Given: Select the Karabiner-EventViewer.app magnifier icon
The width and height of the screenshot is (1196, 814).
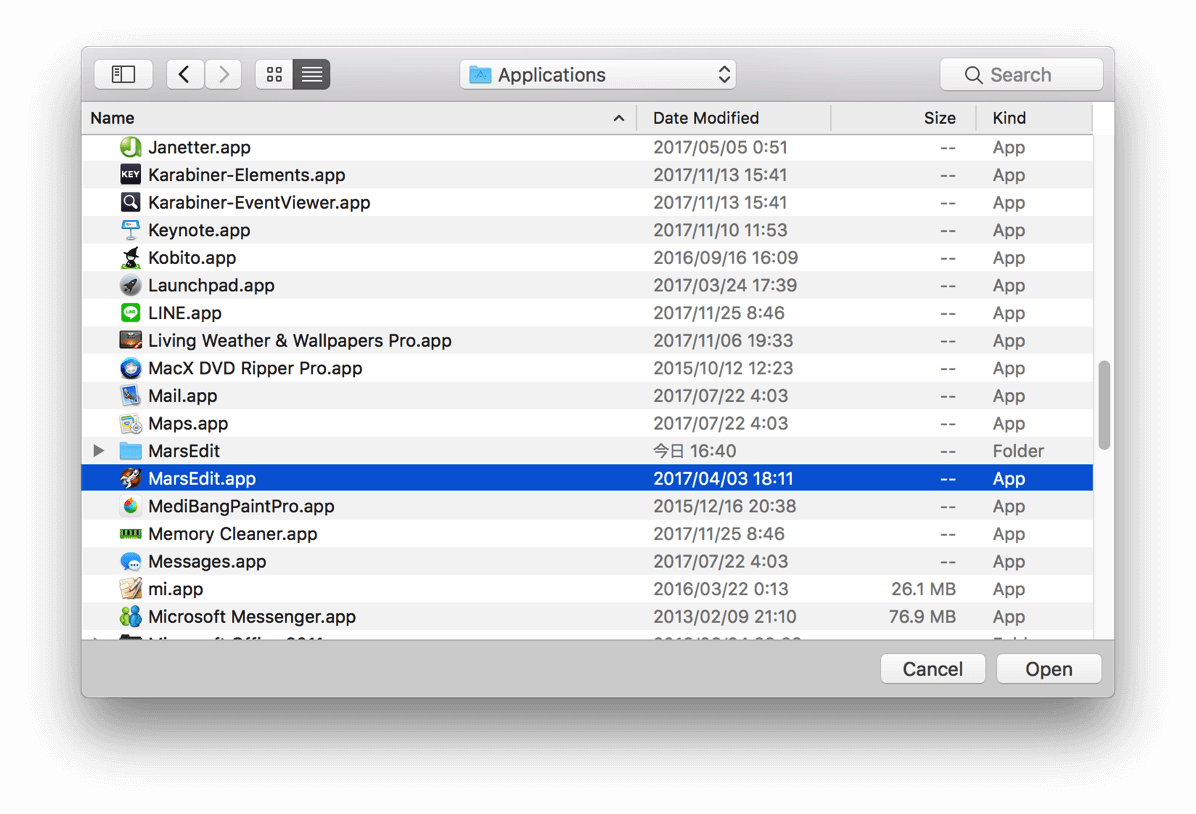Looking at the screenshot, I should (130, 202).
